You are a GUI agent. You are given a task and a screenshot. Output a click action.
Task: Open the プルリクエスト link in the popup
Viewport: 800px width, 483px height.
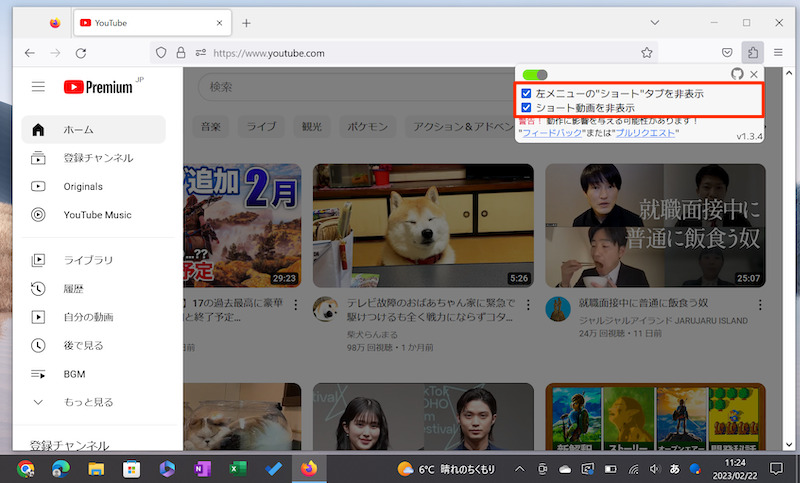pyautogui.click(x=645, y=132)
